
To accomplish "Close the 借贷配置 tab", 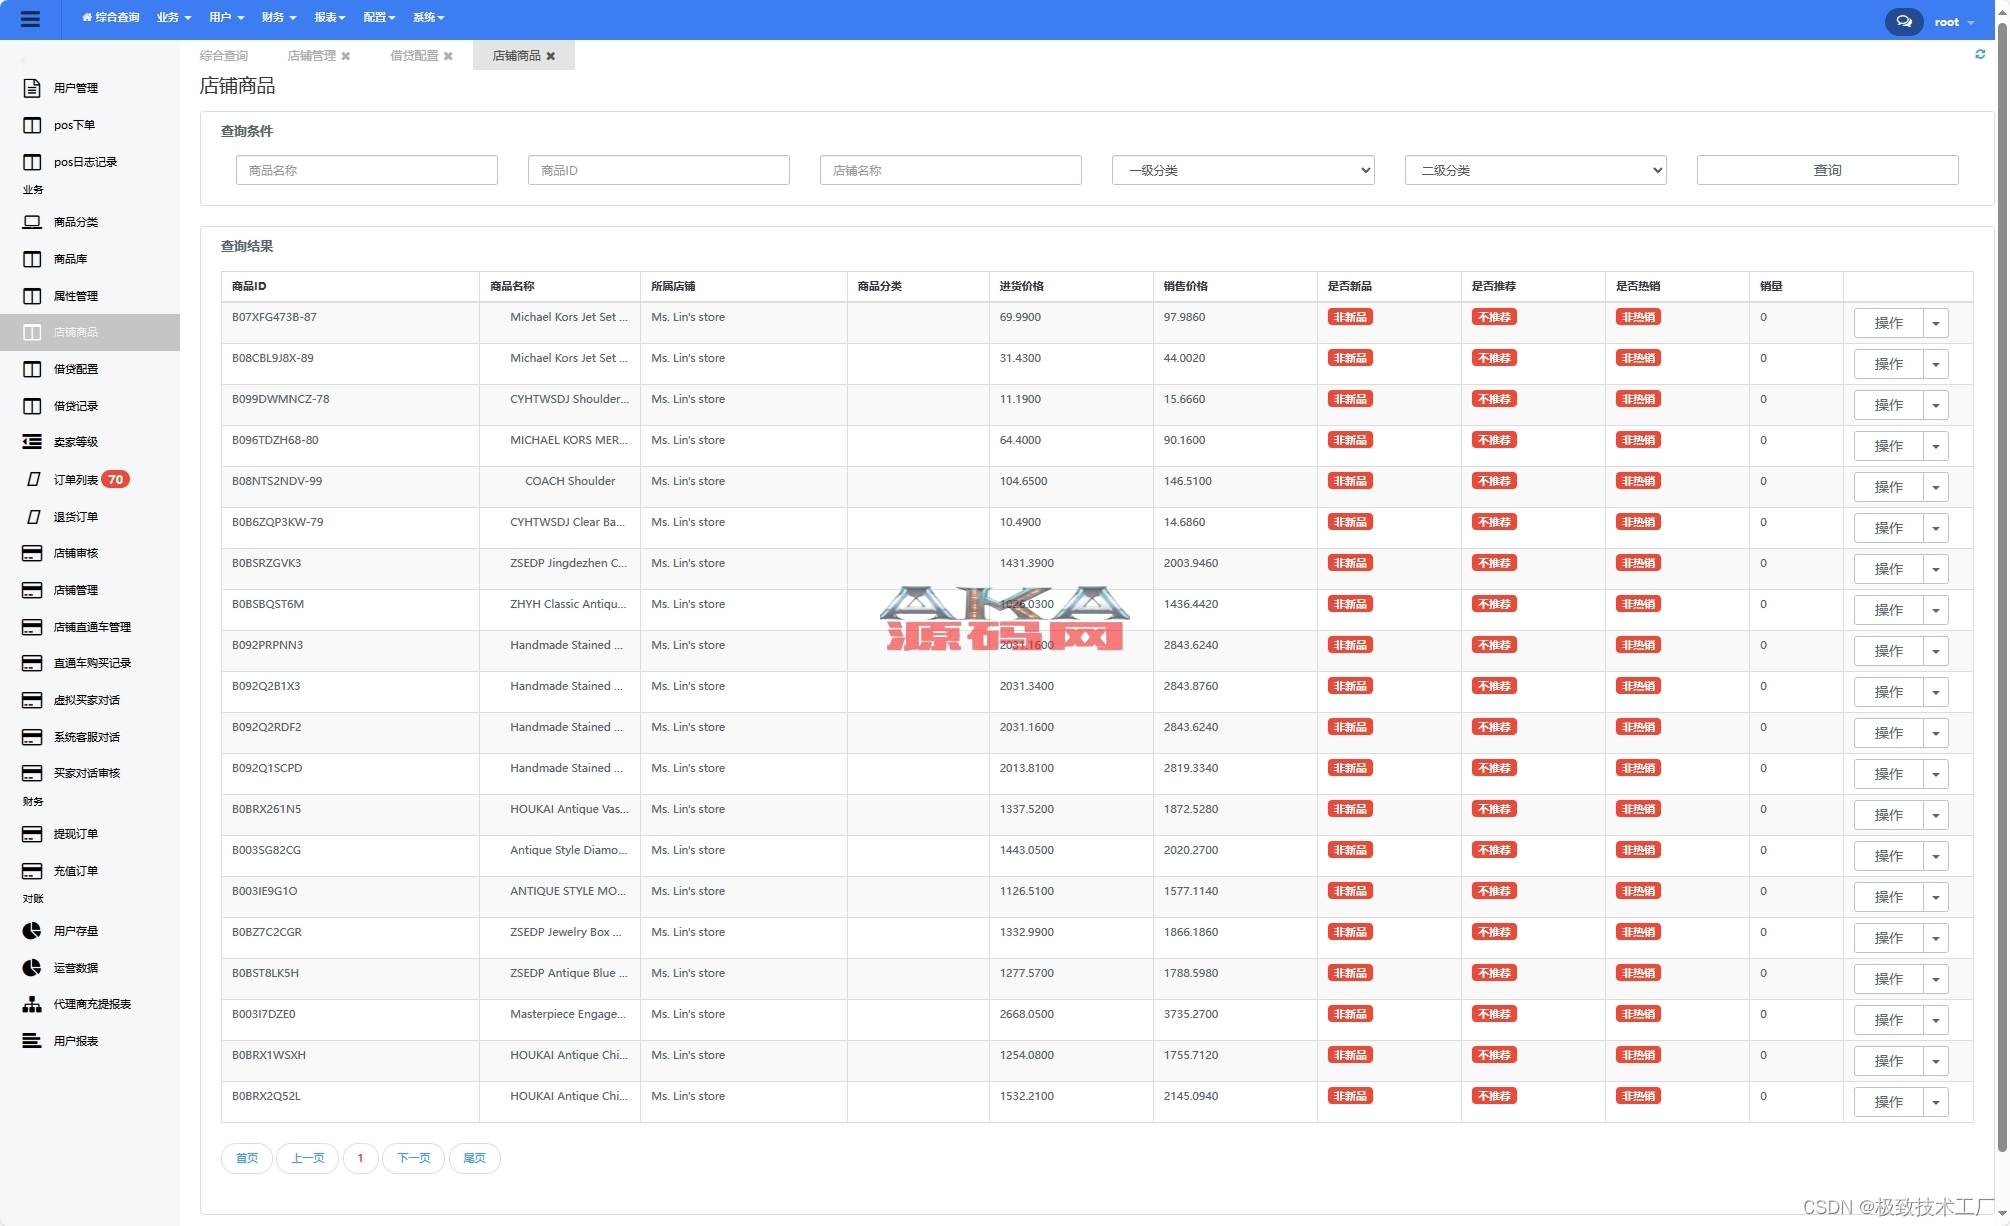I will (449, 56).
